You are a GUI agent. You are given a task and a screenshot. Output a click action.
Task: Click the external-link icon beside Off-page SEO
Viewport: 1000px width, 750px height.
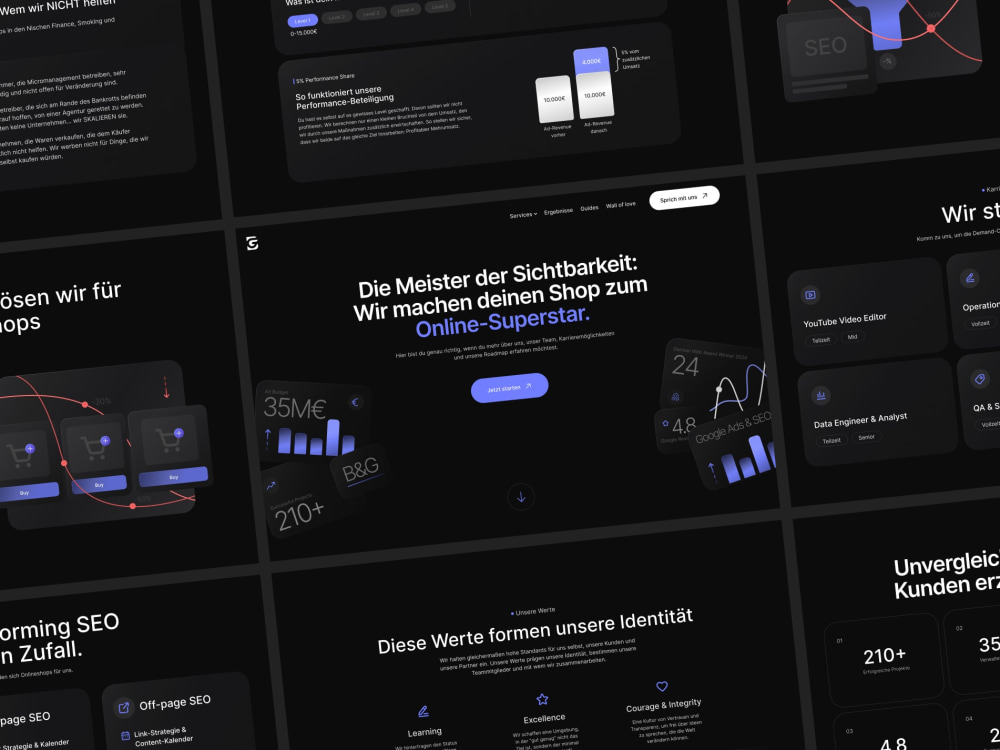[124, 707]
